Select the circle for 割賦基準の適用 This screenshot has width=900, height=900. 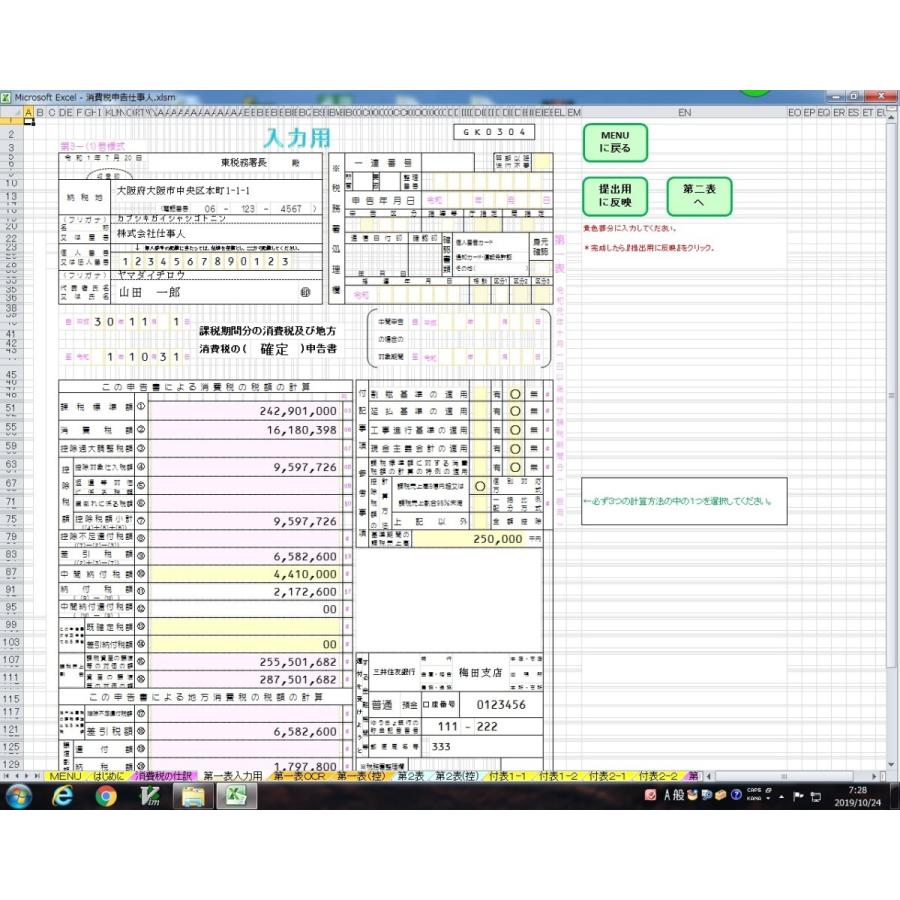pos(516,395)
